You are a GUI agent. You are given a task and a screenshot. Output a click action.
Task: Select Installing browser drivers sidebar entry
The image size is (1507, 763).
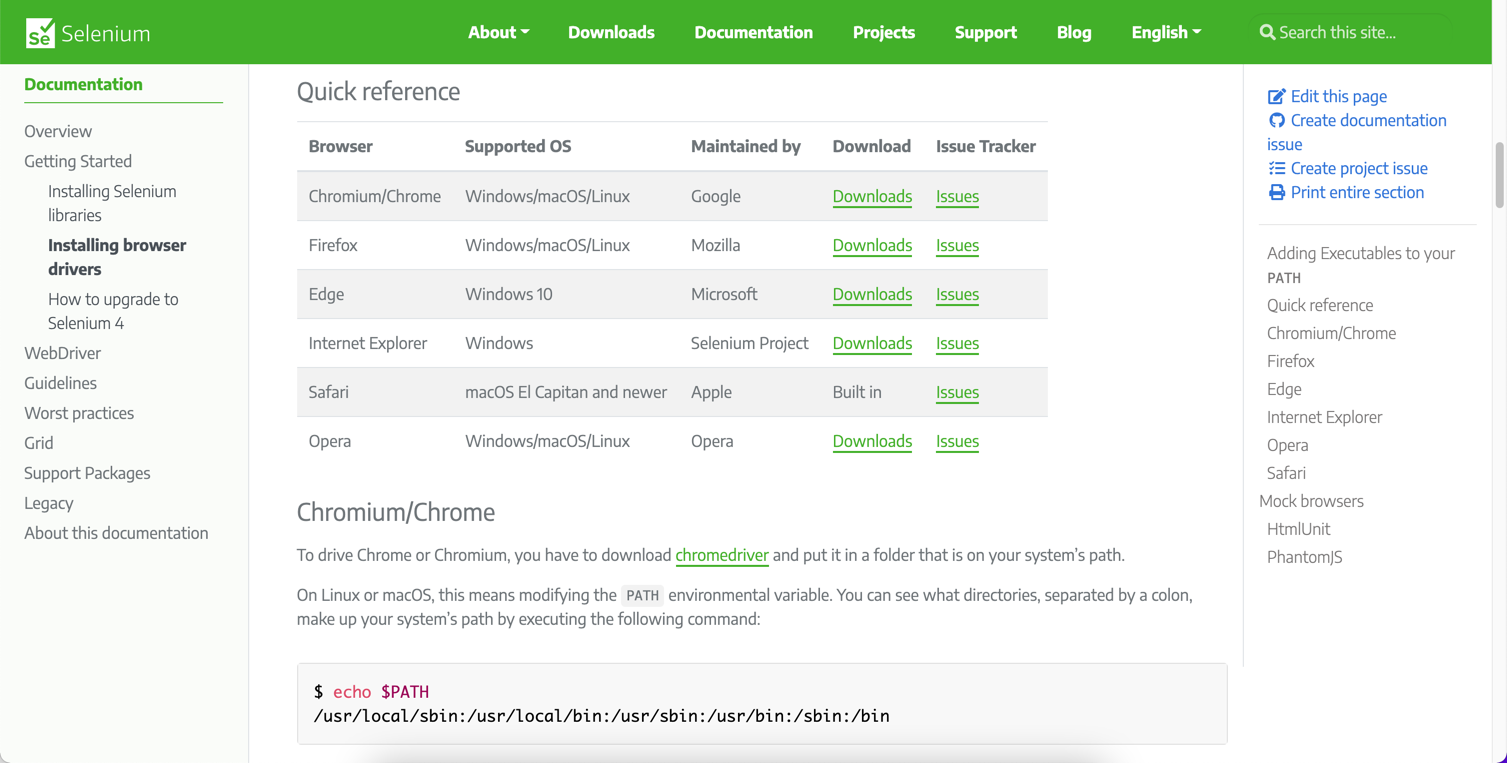(117, 257)
